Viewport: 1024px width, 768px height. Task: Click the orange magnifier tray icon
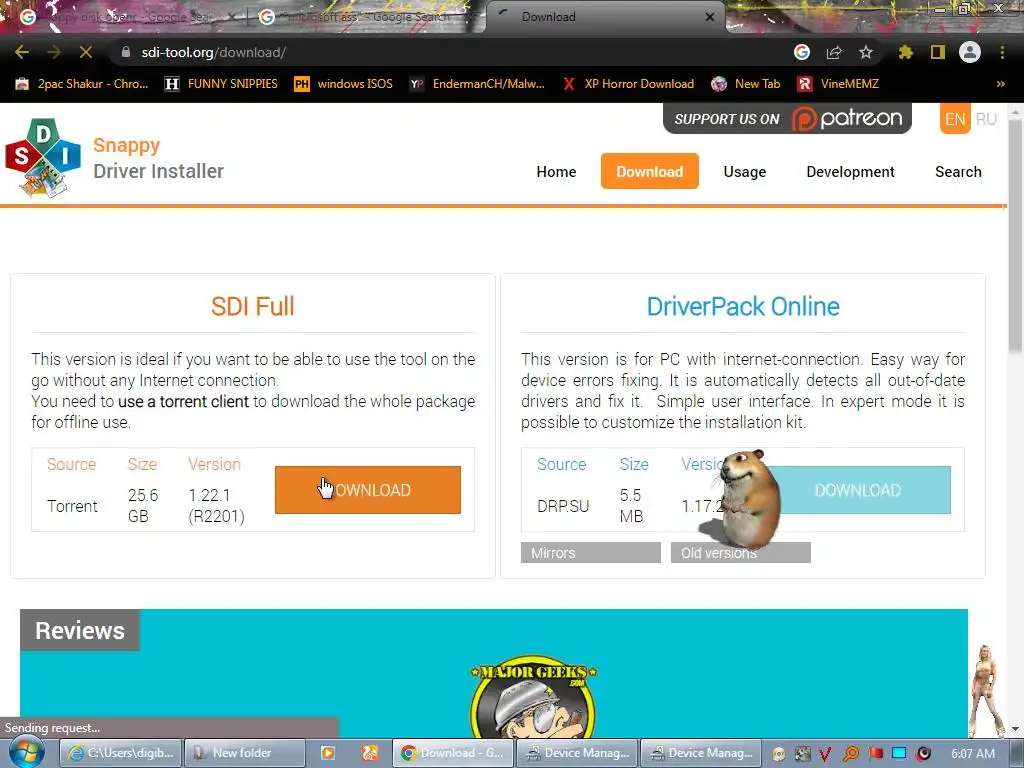(850, 754)
